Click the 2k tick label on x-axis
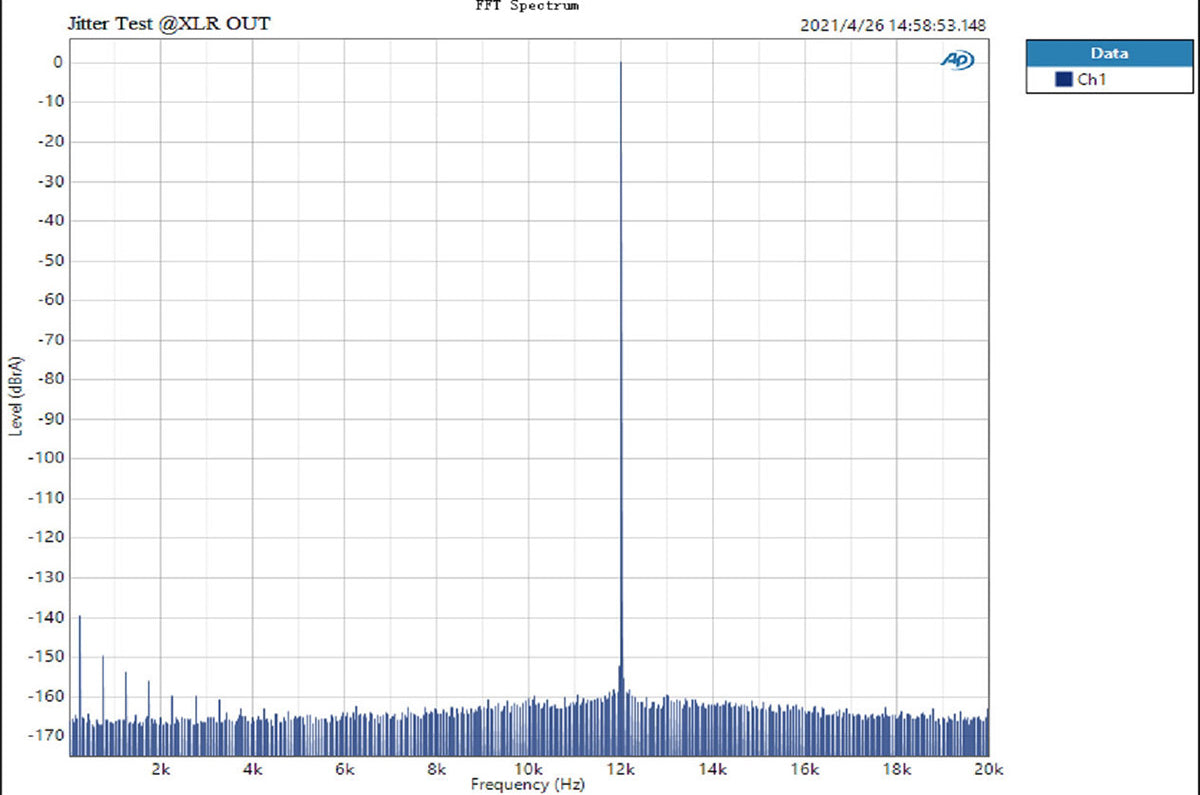Image resolution: width=1200 pixels, height=795 pixels. coord(161,769)
